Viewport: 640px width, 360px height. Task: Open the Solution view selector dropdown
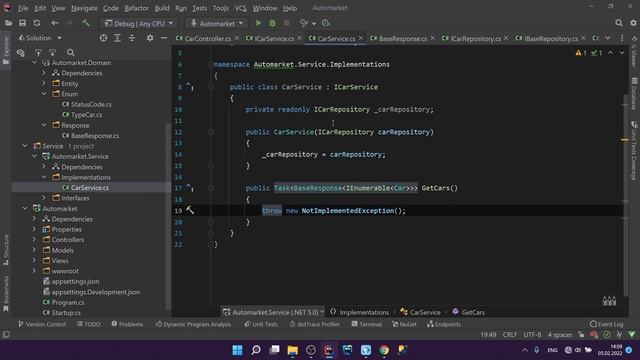tap(40, 38)
